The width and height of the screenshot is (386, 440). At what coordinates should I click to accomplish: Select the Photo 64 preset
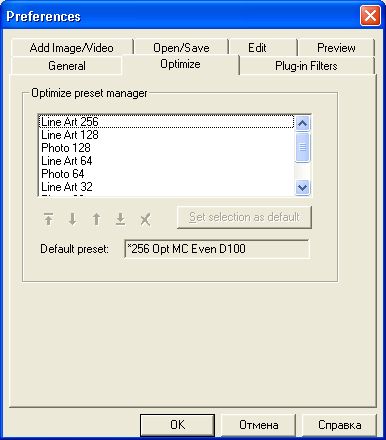(x=63, y=174)
